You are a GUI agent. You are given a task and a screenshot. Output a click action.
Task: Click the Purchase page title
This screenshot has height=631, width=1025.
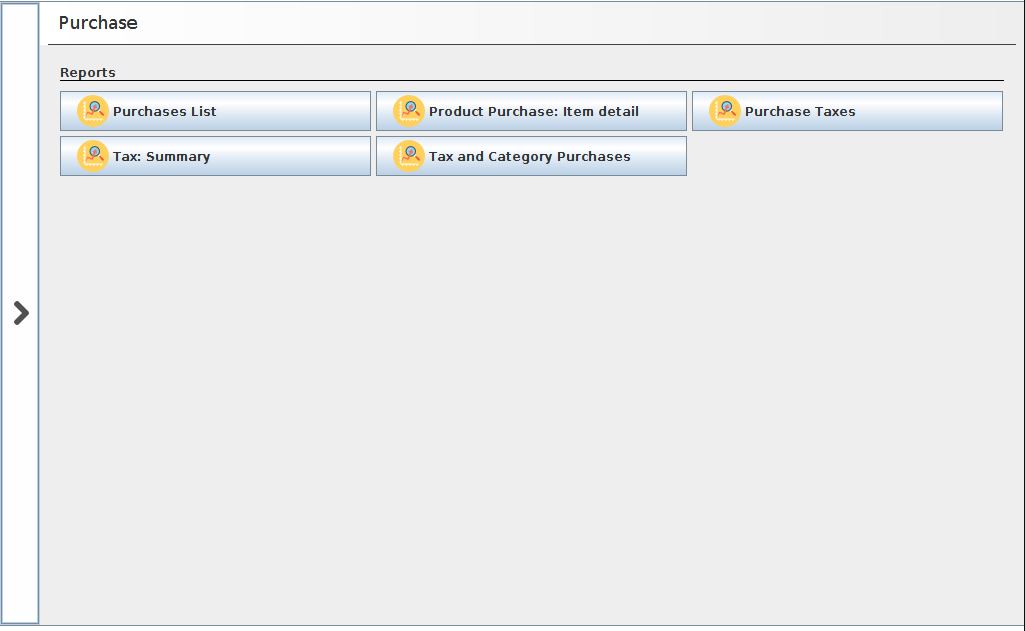[98, 23]
